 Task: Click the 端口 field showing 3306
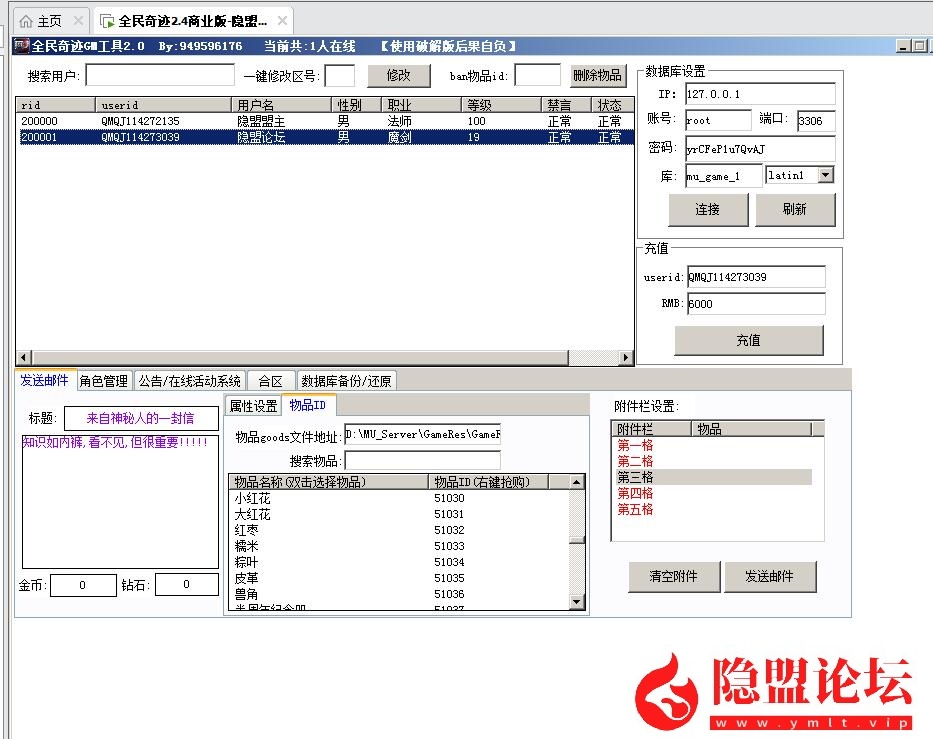click(816, 121)
